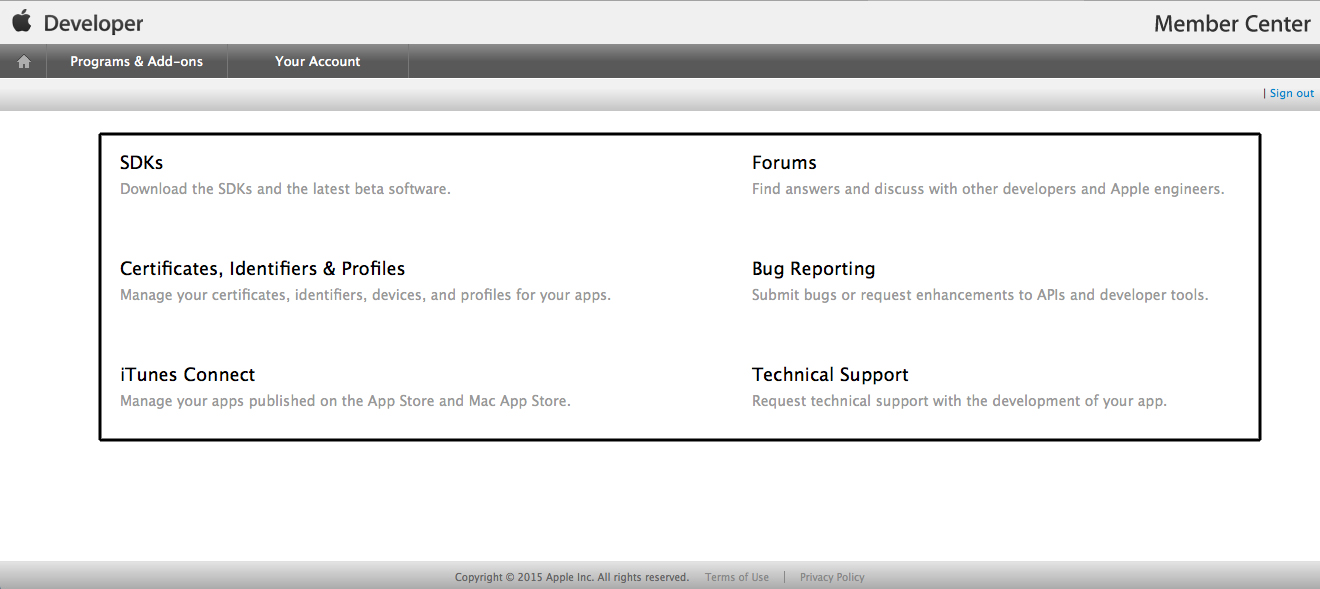Click the Sign out link
Image resolution: width=1320 pixels, height=589 pixels.
[x=1292, y=93]
